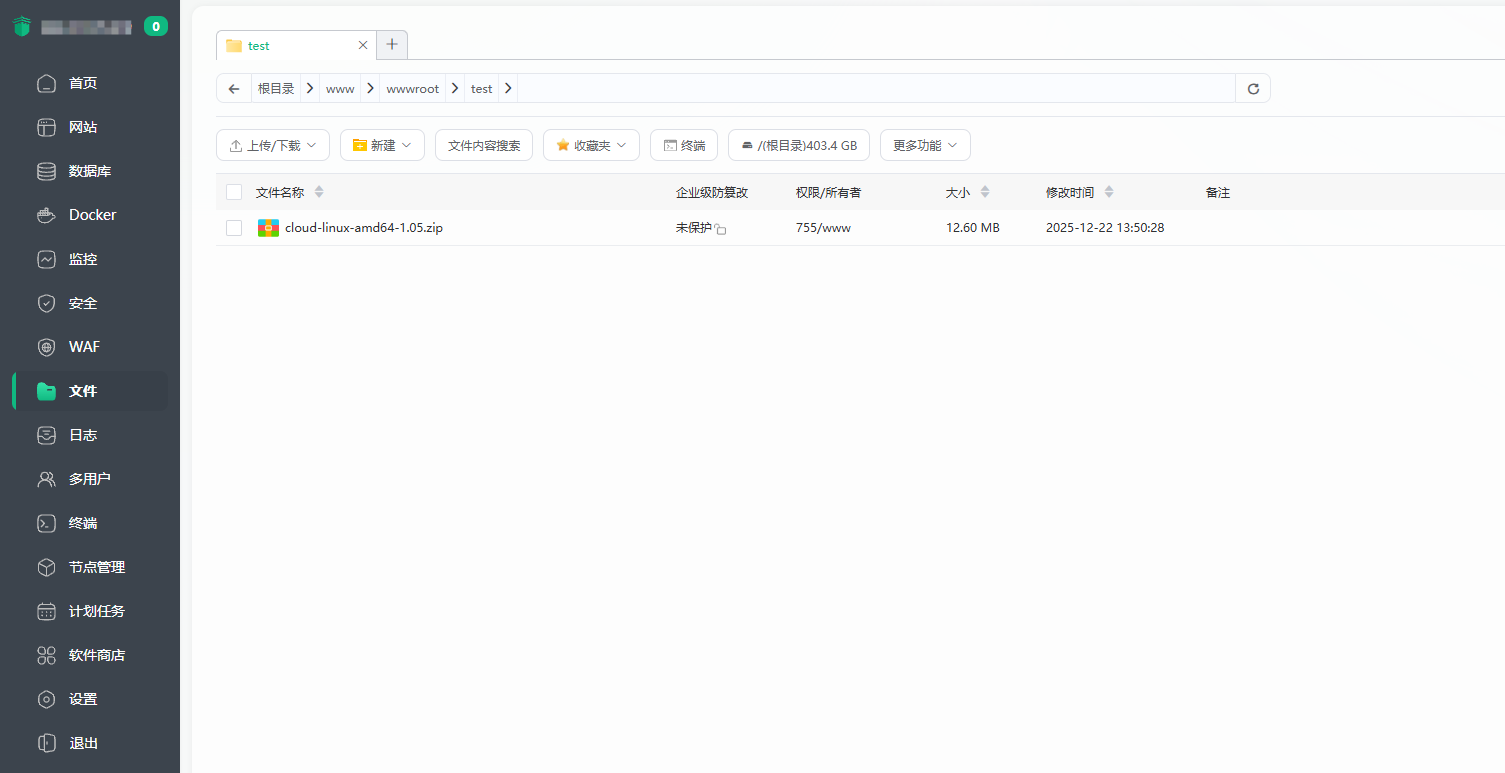Open the 数据库 database sidebar item

coord(90,171)
